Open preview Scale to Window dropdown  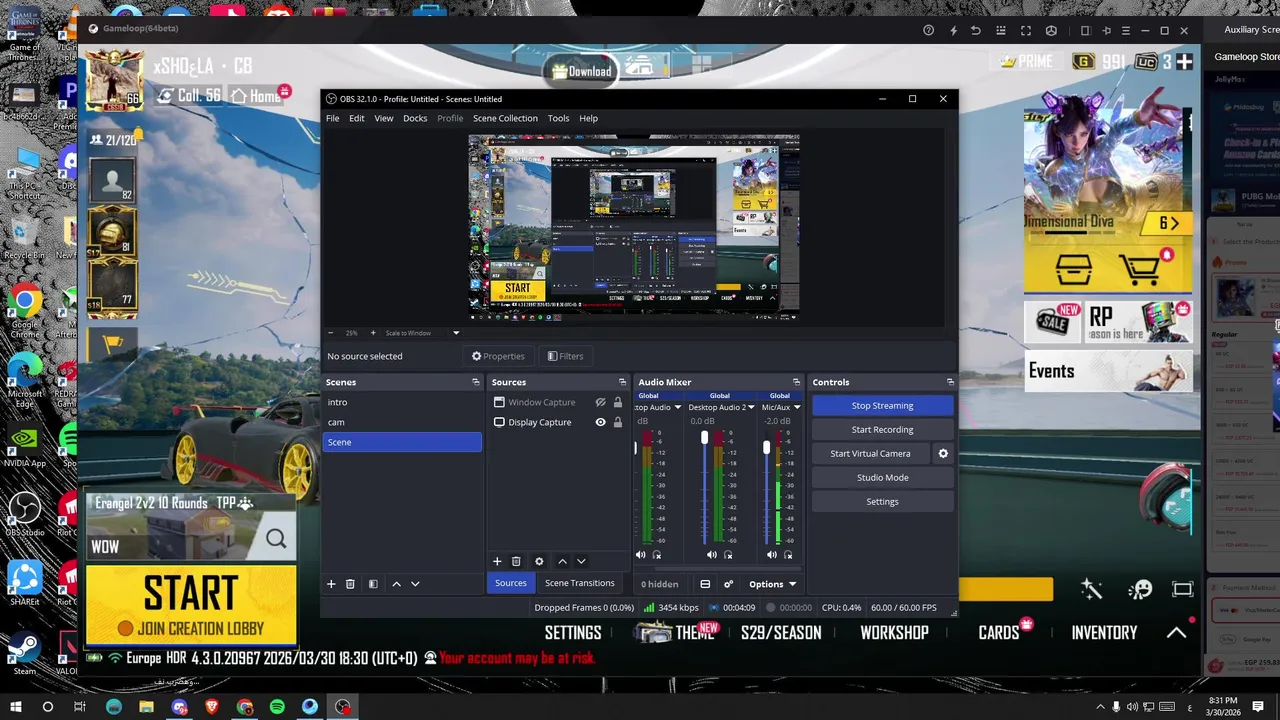pos(456,333)
